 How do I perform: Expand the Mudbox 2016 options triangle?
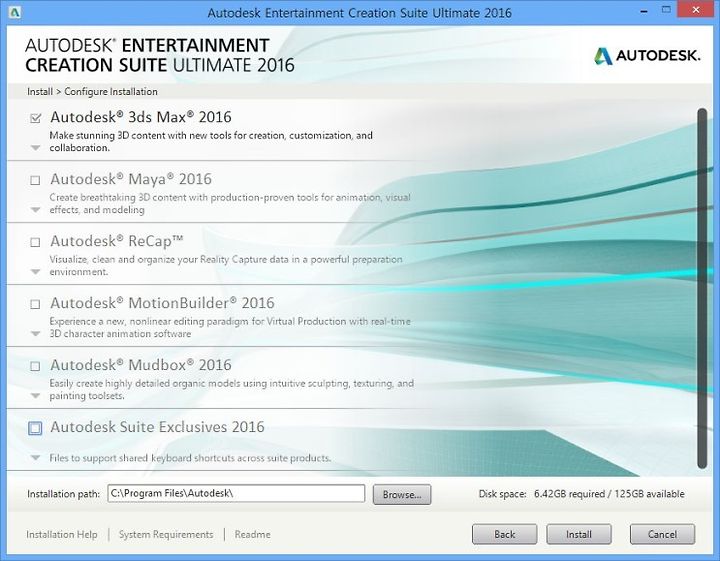pyautogui.click(x=35, y=396)
